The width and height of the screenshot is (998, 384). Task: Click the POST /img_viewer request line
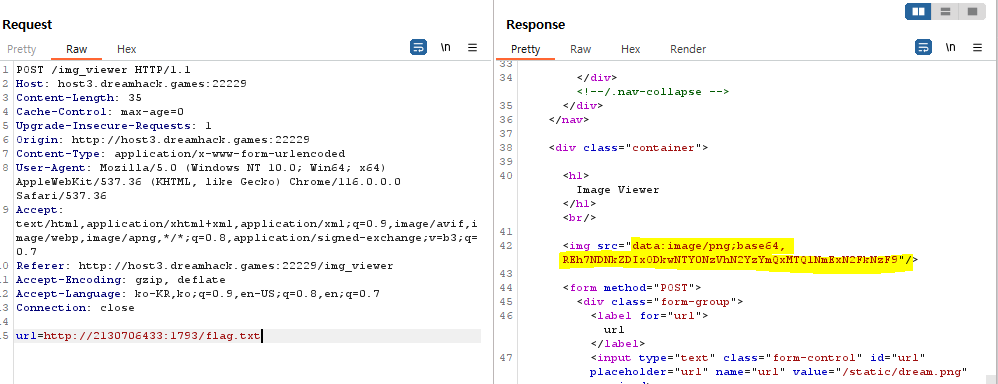click(103, 69)
